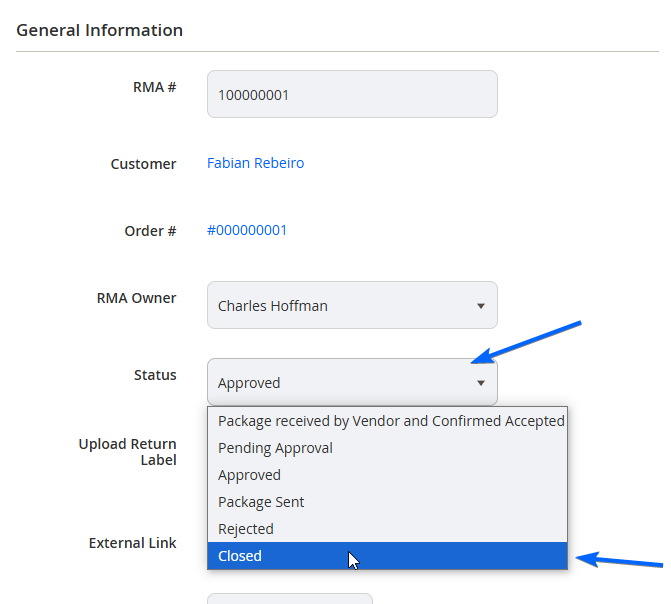Select the Rejected status option
The width and height of the screenshot is (671, 604).
coord(387,529)
